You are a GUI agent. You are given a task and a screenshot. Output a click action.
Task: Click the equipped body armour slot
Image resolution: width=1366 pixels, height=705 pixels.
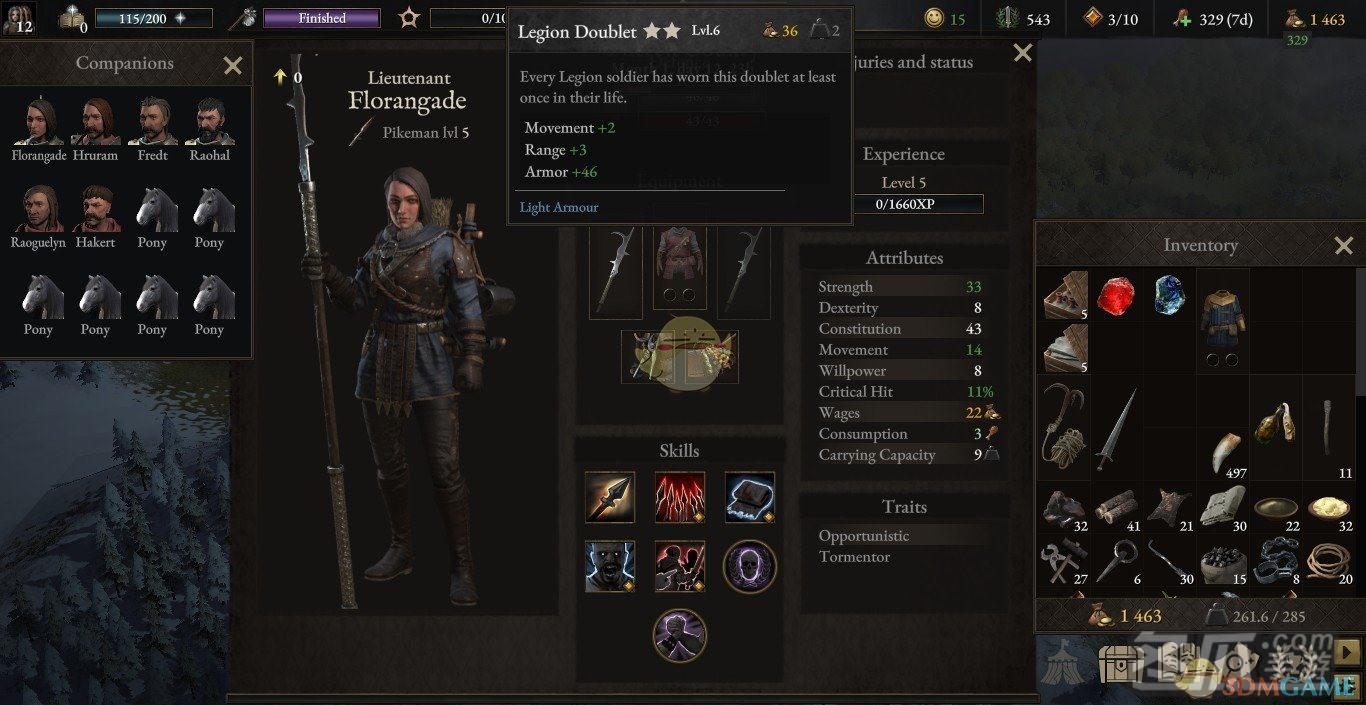click(x=680, y=268)
